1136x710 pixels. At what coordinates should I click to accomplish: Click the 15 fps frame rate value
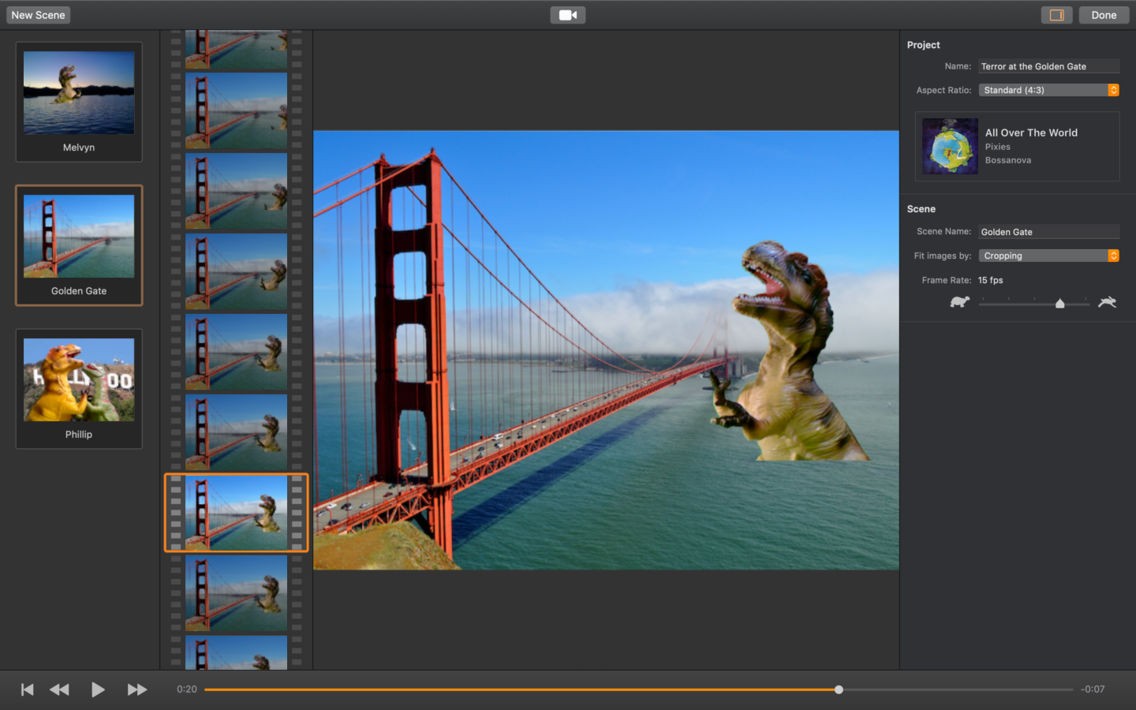pyautogui.click(x=990, y=280)
